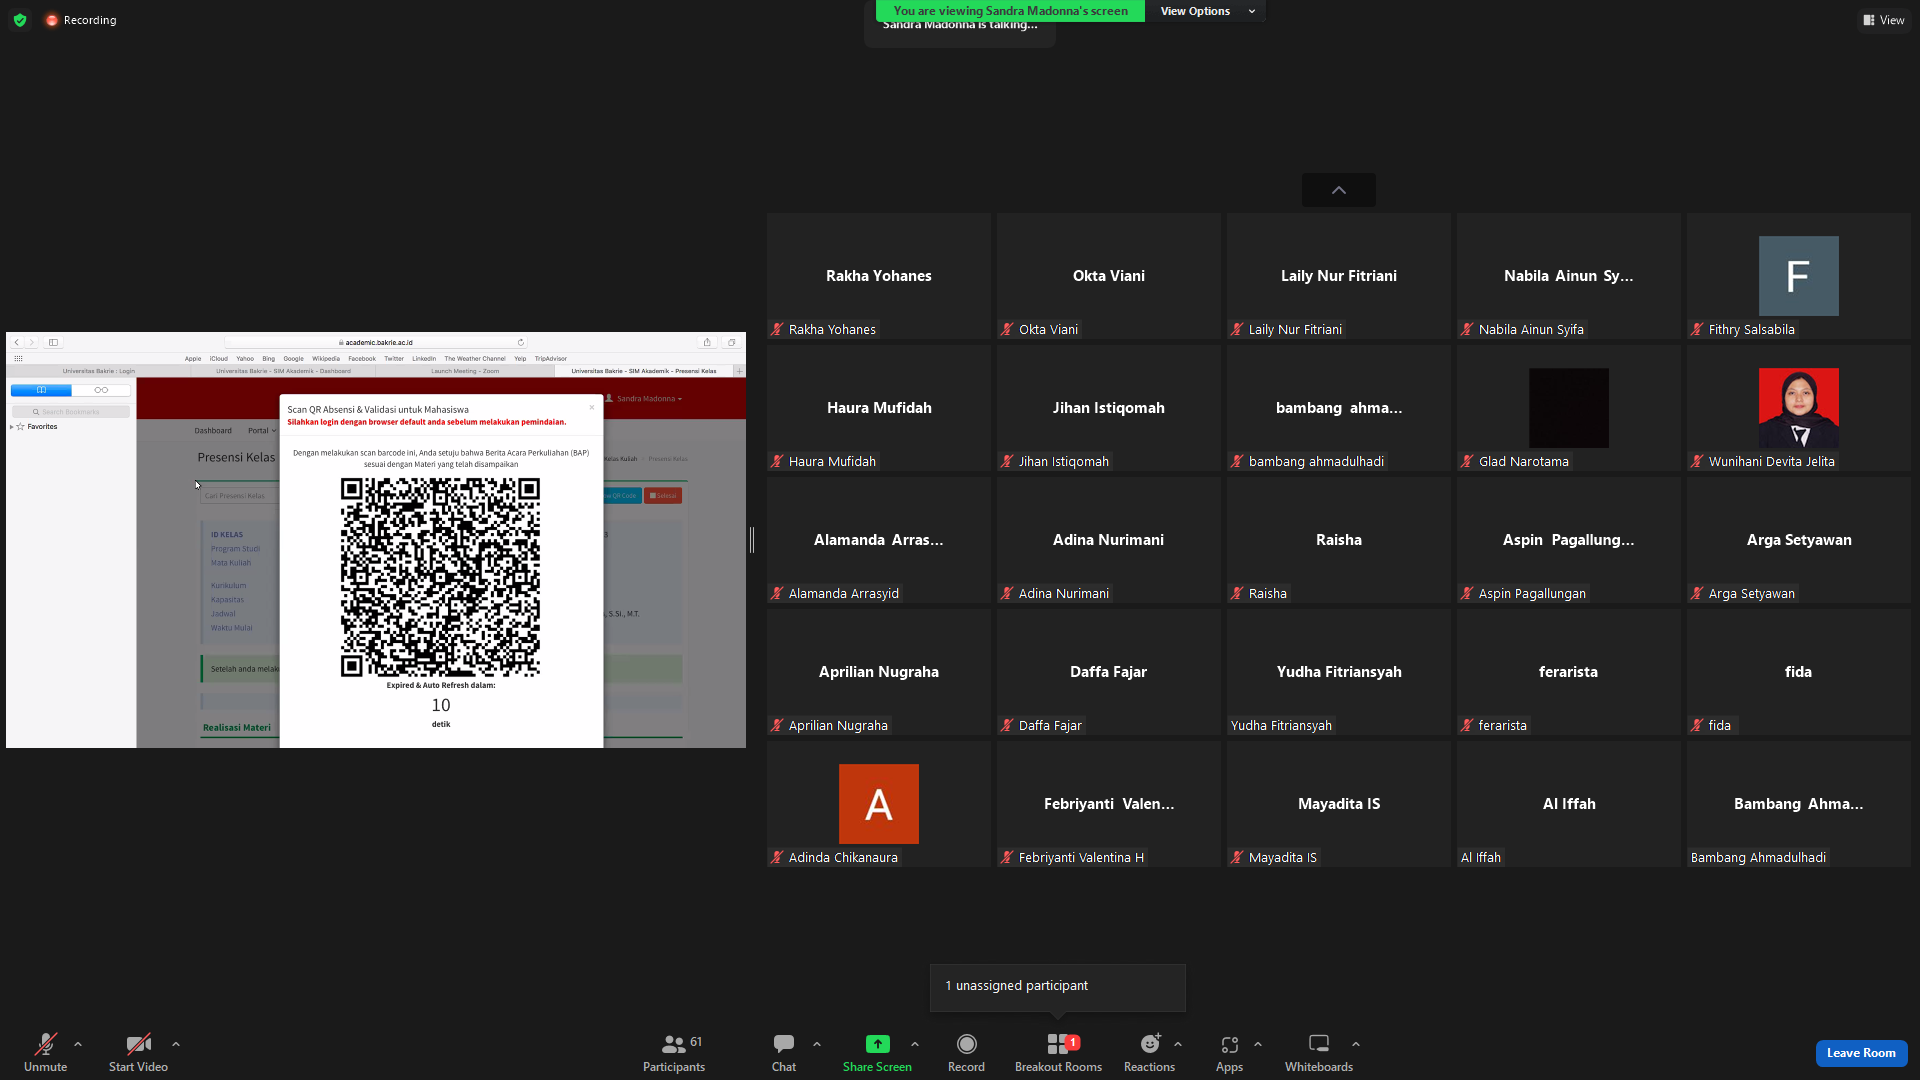Expand Whiteboards options arrow
Image resolution: width=1920 pixels, height=1080 pixels.
click(1356, 1044)
